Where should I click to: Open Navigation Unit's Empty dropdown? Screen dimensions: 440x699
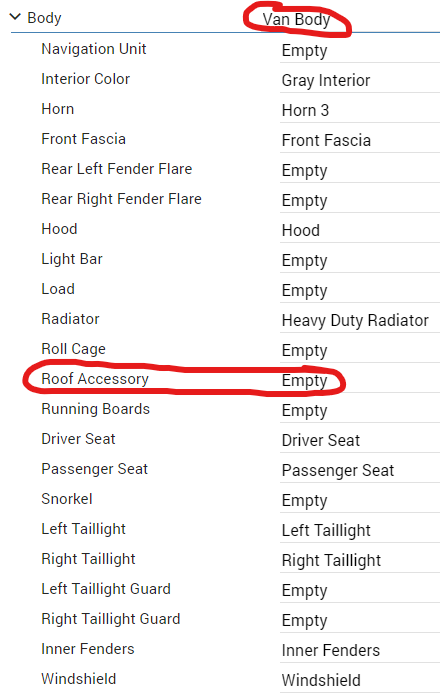coord(360,51)
